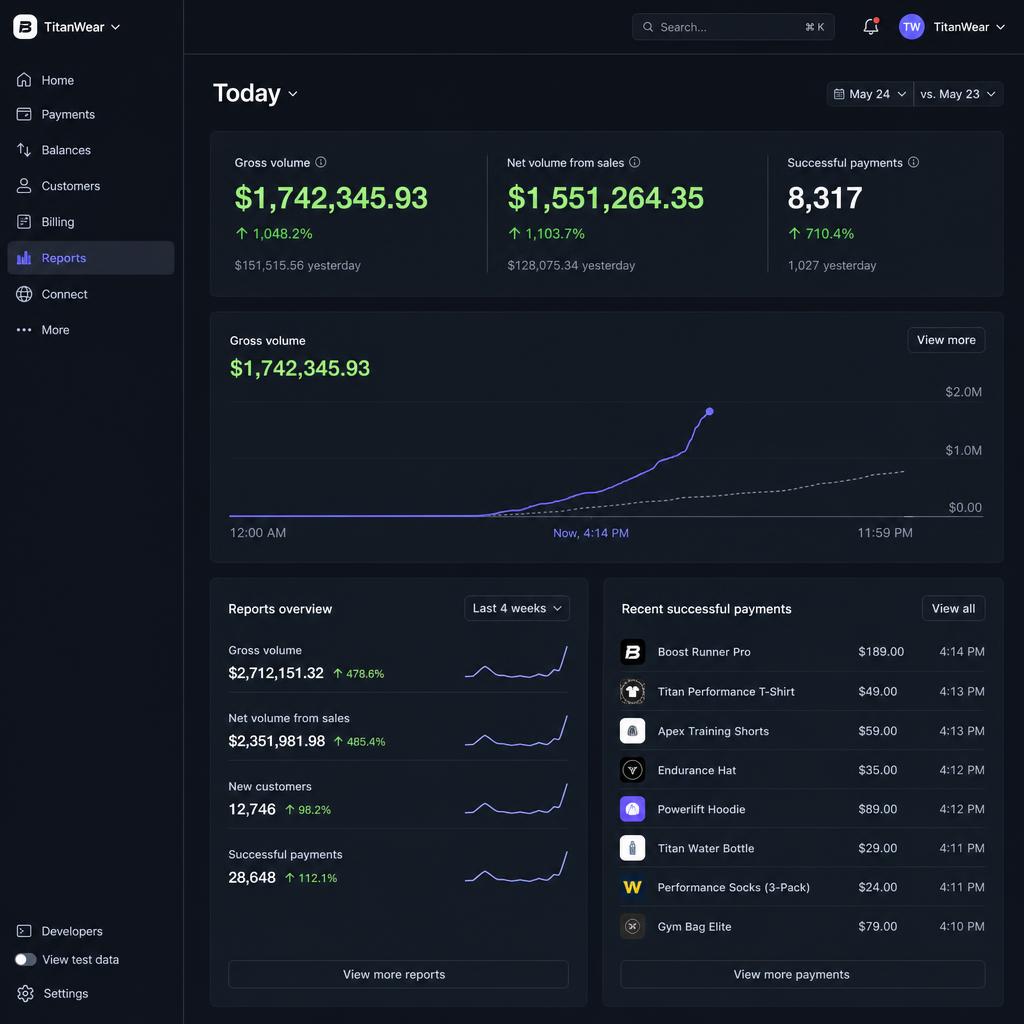Click the TW account avatar
Image resolution: width=1024 pixels, height=1024 pixels.
point(911,27)
